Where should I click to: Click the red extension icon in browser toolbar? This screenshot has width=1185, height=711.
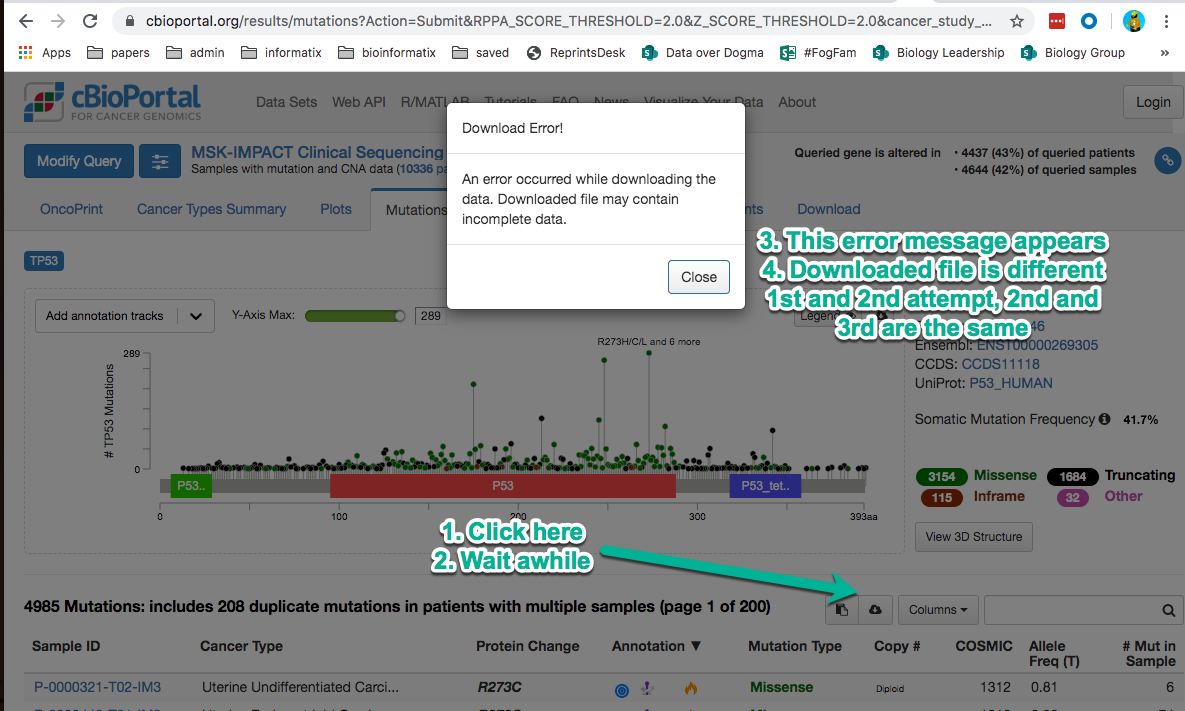pos(1057,21)
